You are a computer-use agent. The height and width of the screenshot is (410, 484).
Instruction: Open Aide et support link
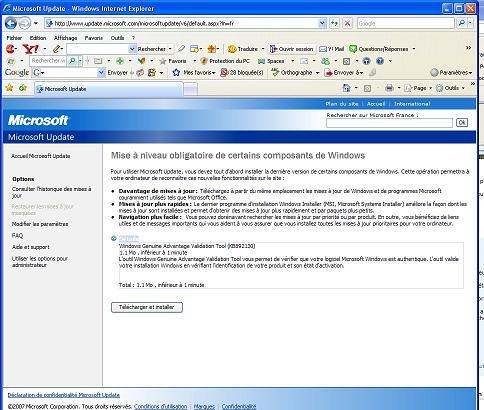[31, 247]
